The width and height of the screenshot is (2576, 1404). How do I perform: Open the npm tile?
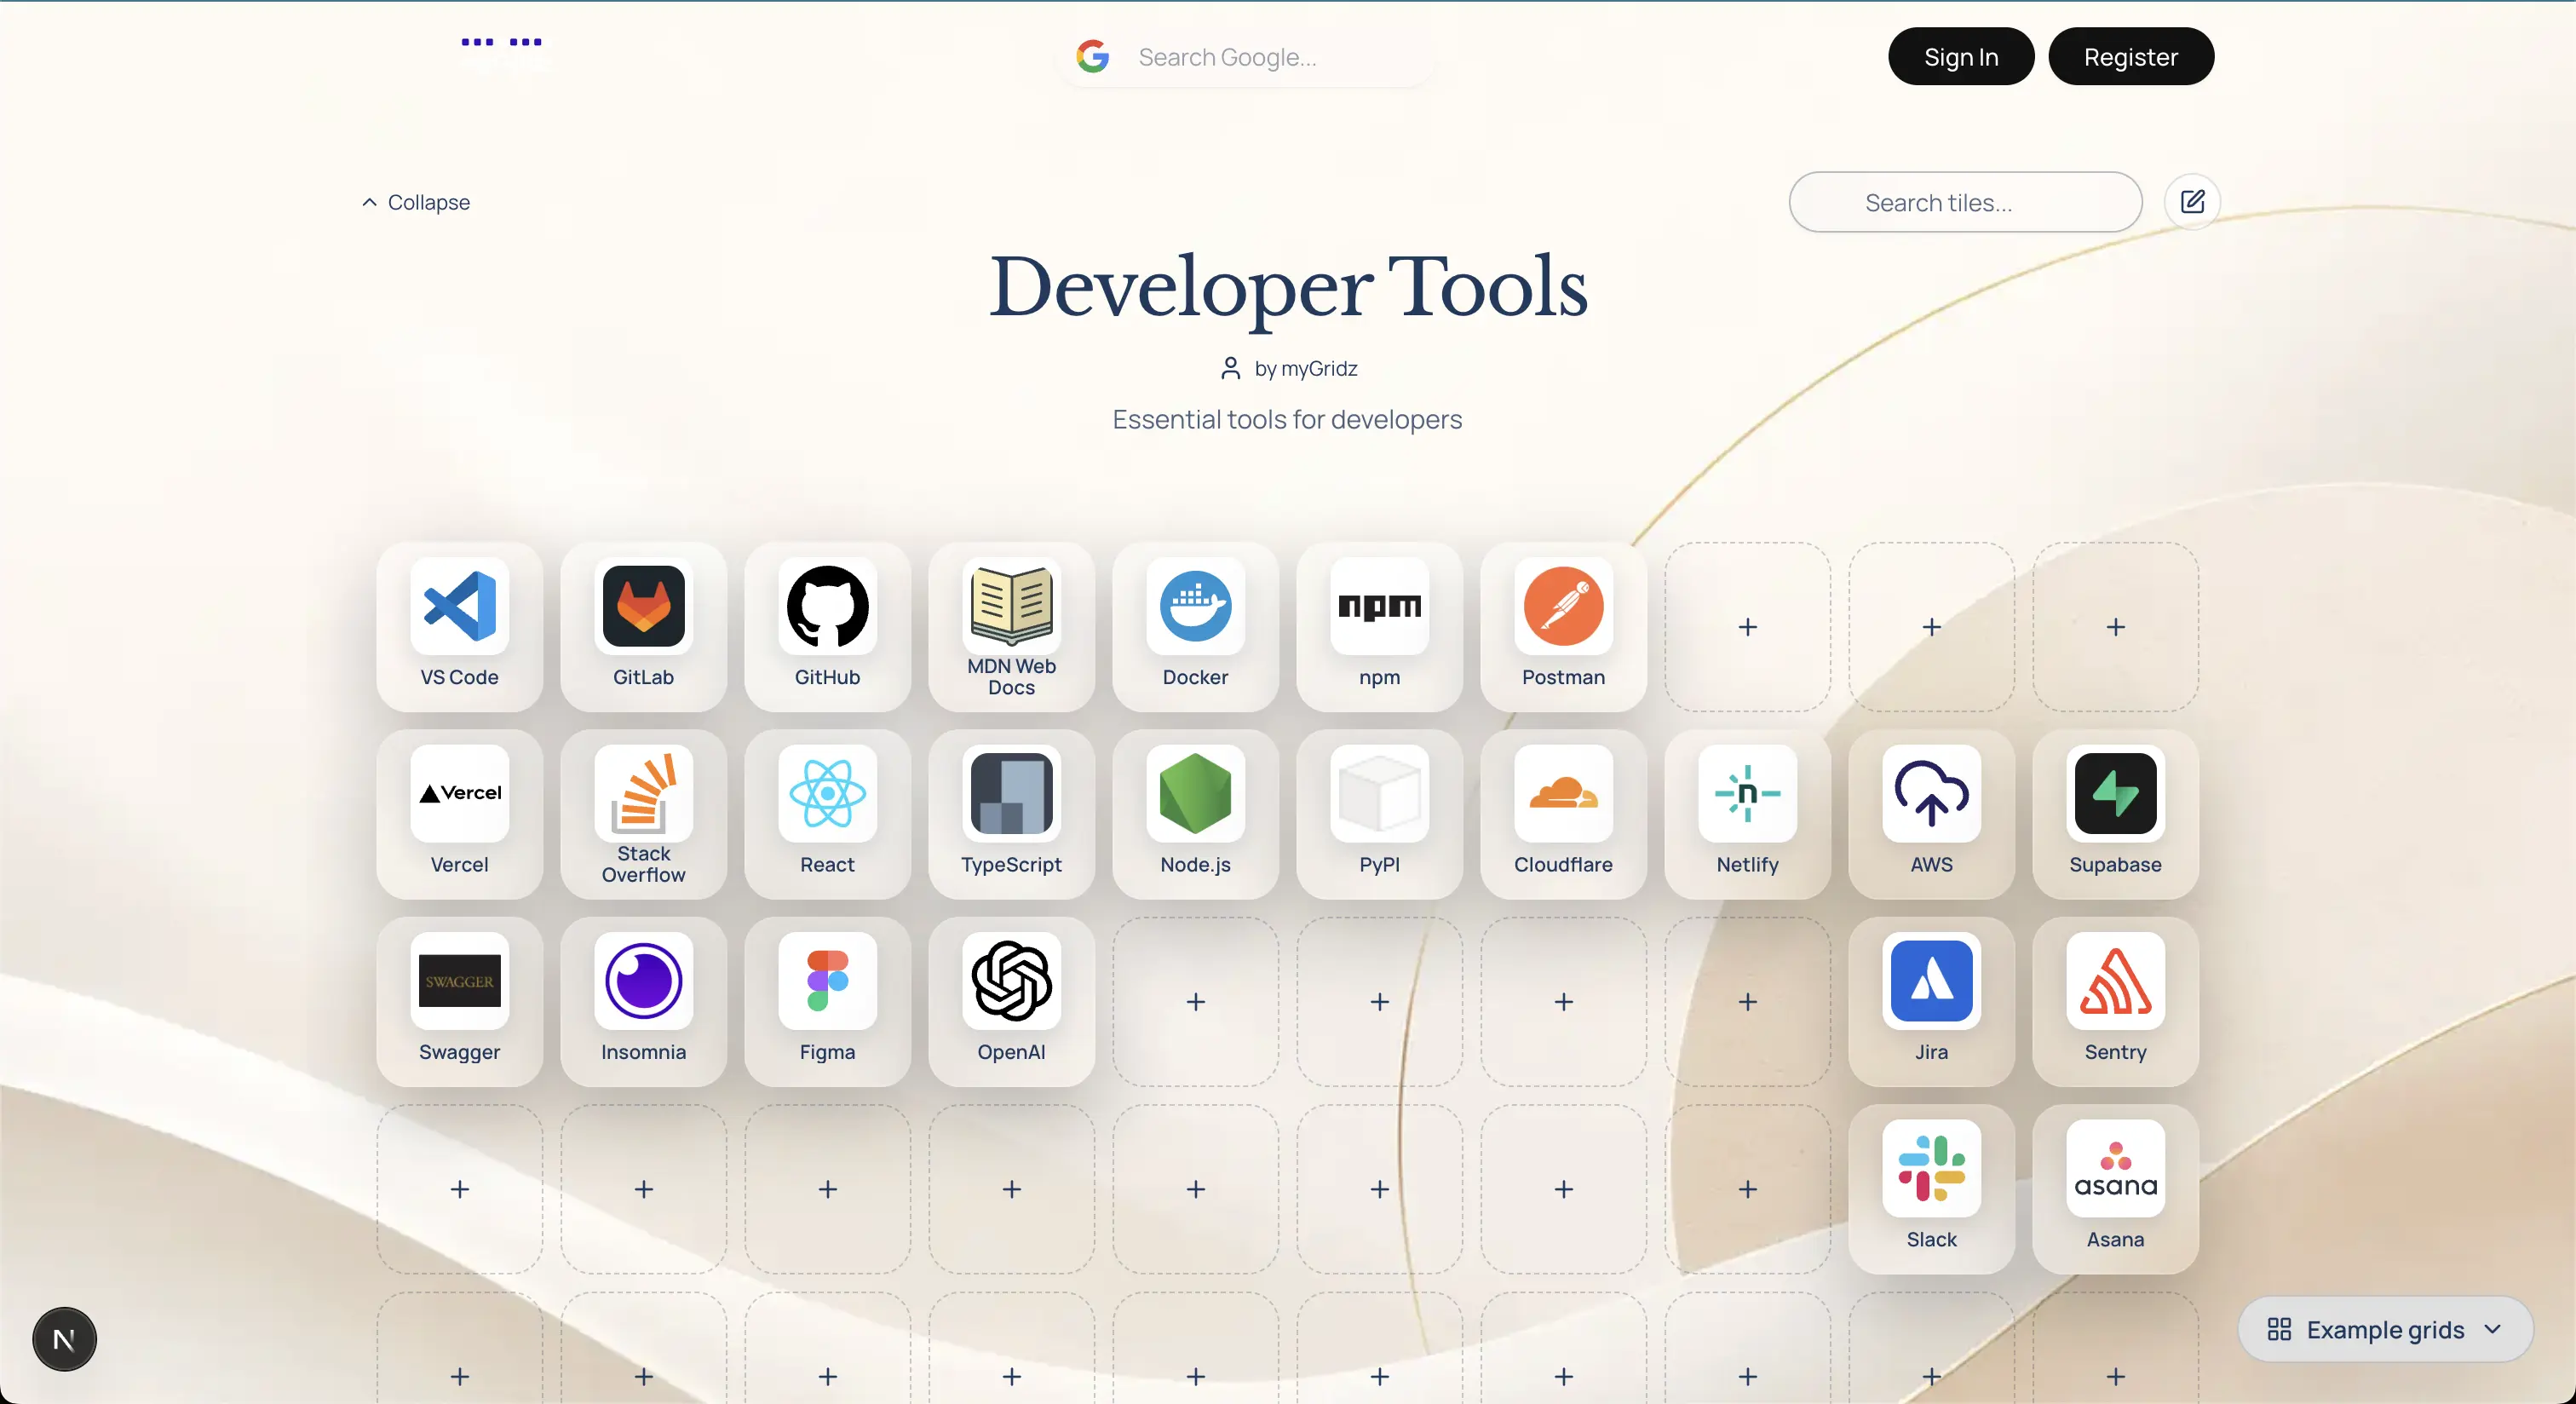click(x=1379, y=627)
